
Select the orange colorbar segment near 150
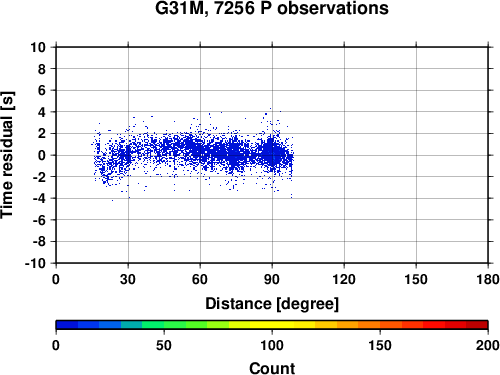point(369,325)
